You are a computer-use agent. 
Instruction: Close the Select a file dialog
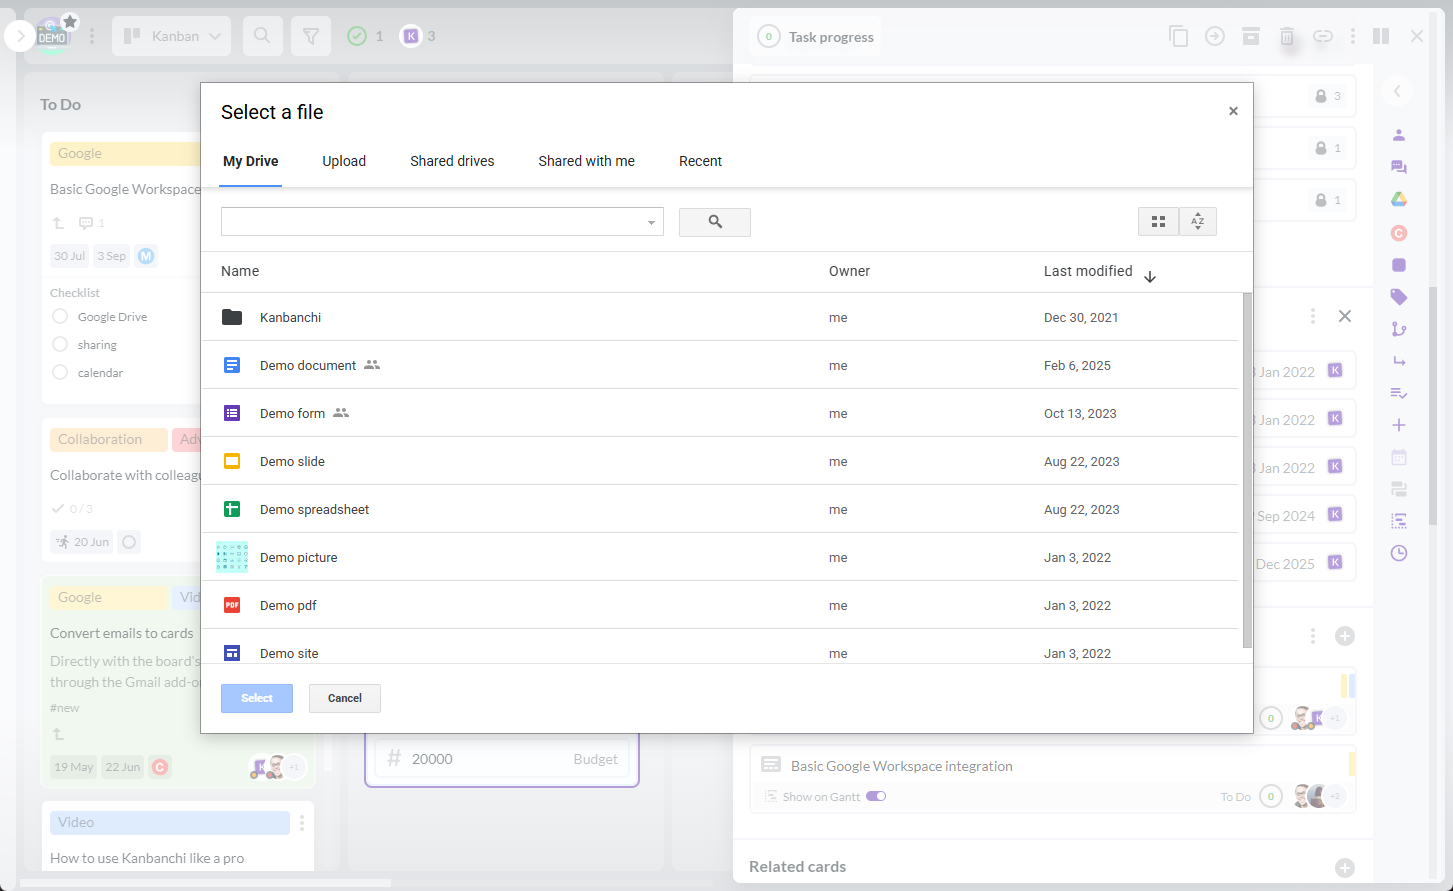click(x=1233, y=111)
